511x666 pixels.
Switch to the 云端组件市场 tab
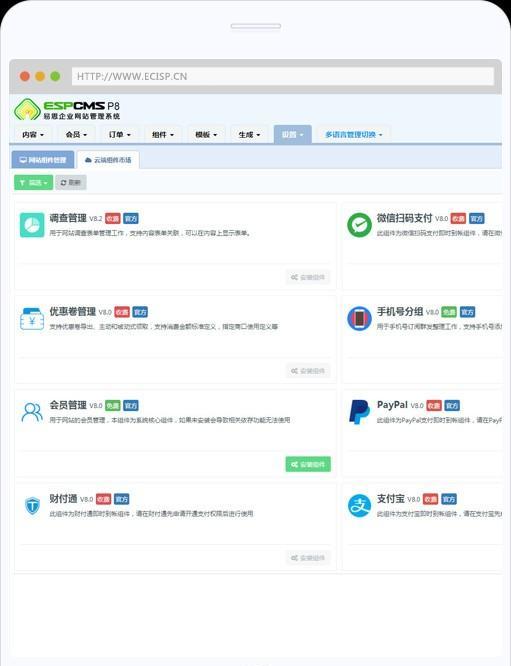108,160
